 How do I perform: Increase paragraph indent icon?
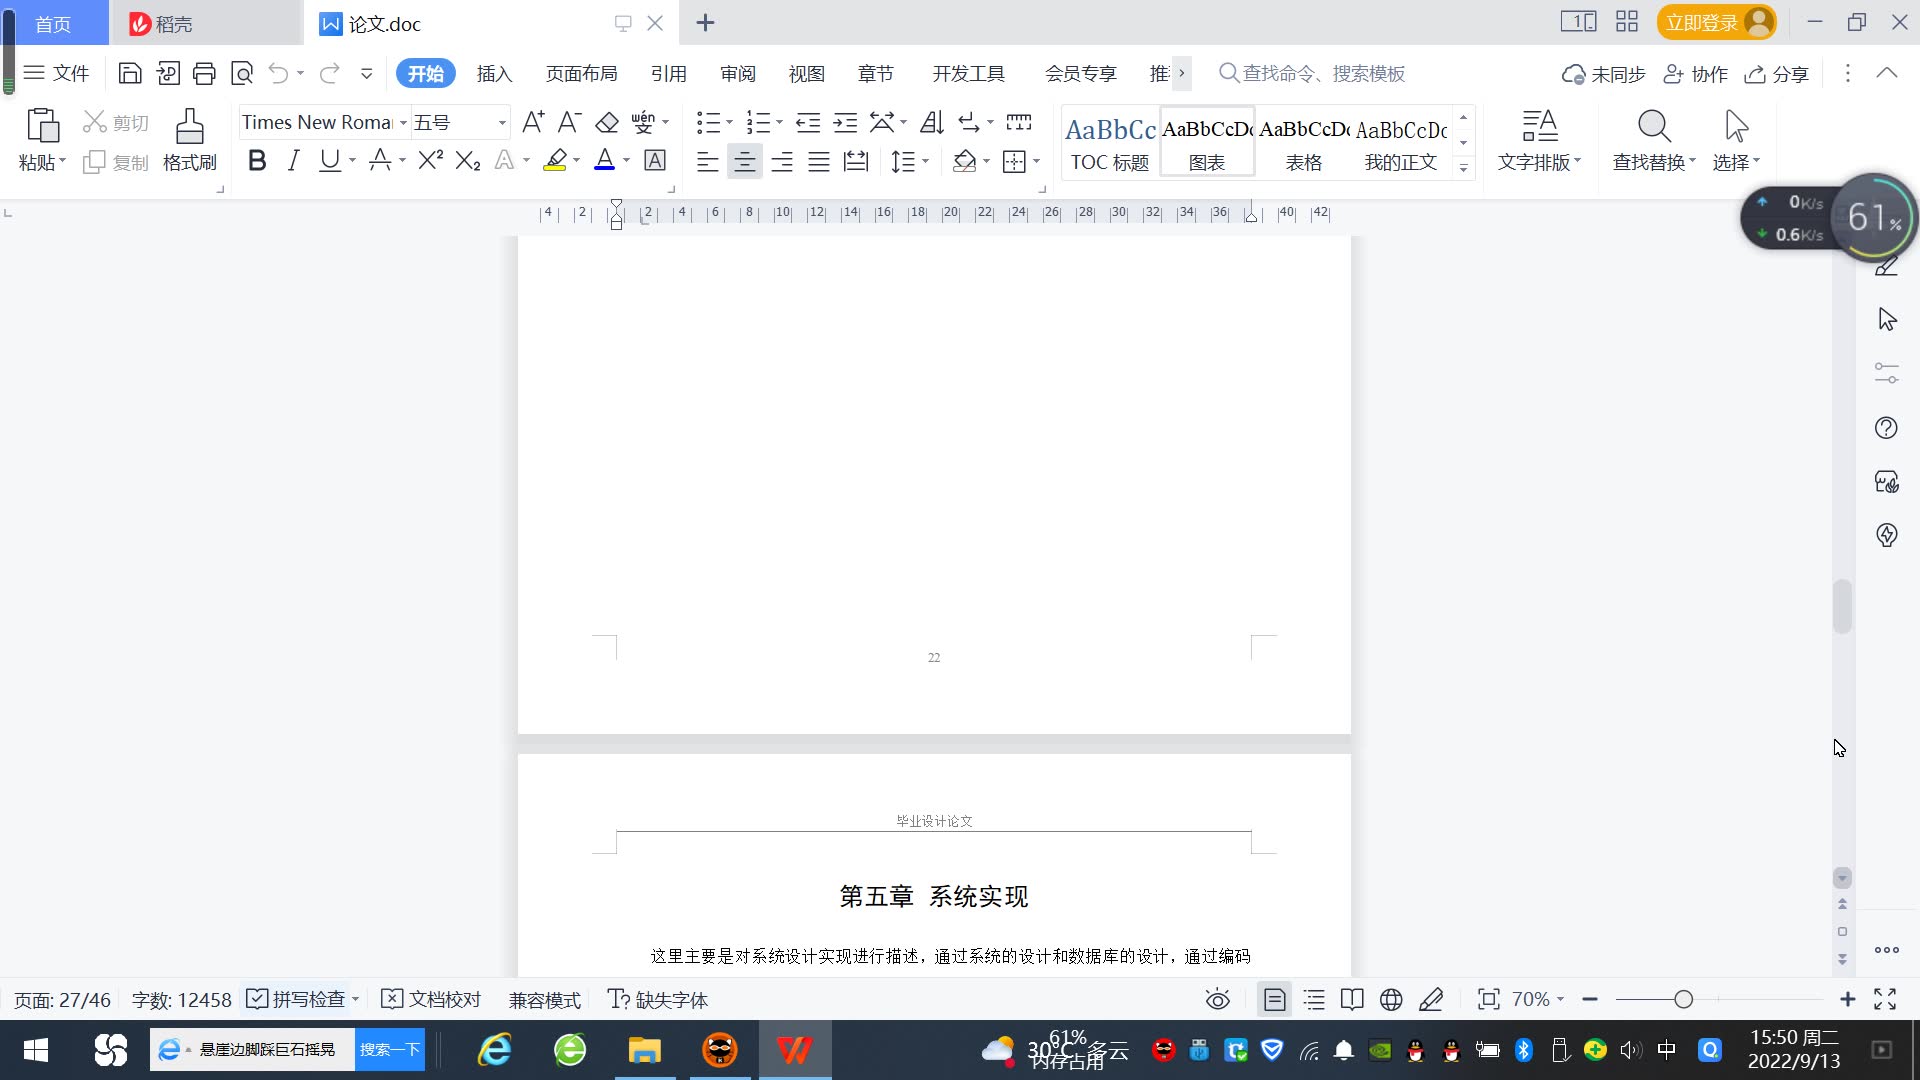pos(845,122)
